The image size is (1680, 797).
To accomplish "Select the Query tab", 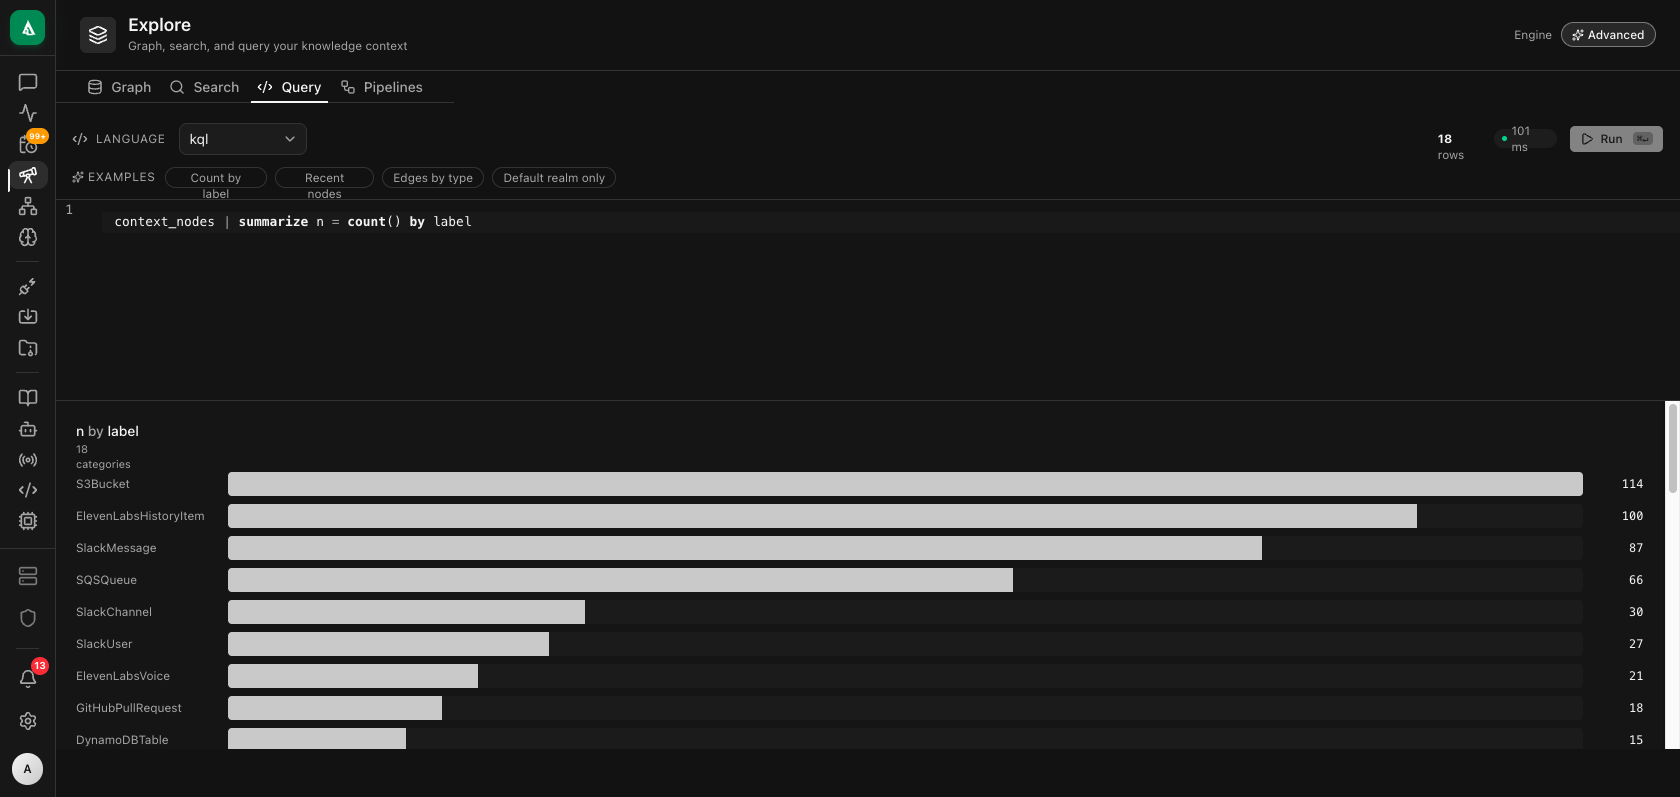I will coord(289,87).
